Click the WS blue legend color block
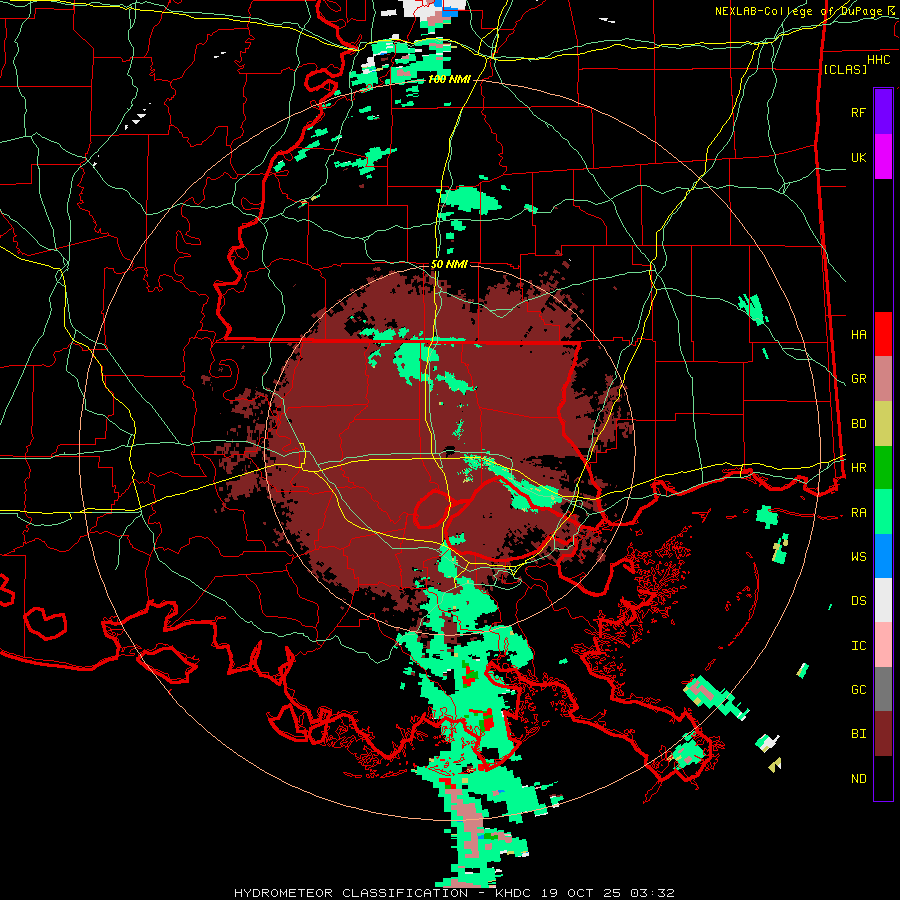The image size is (900, 900). tap(883, 556)
